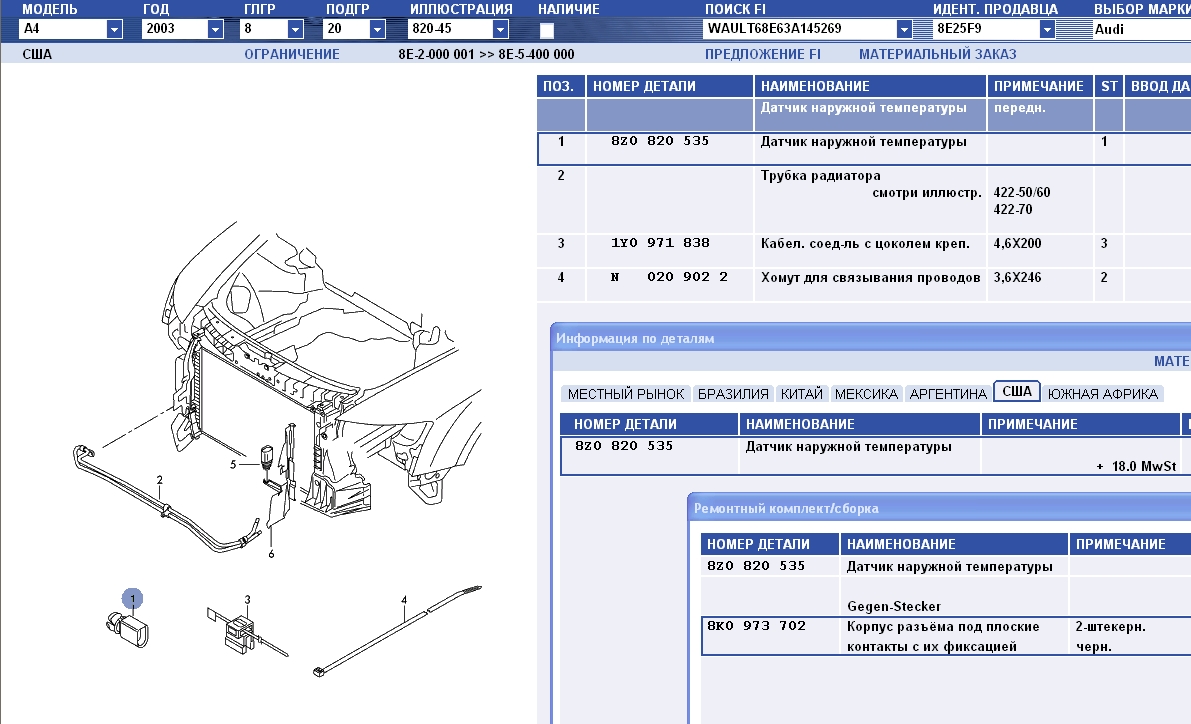The image size is (1191, 724).
Task: Open the ПОДГР dropdown showing 20
Action: coord(377,29)
